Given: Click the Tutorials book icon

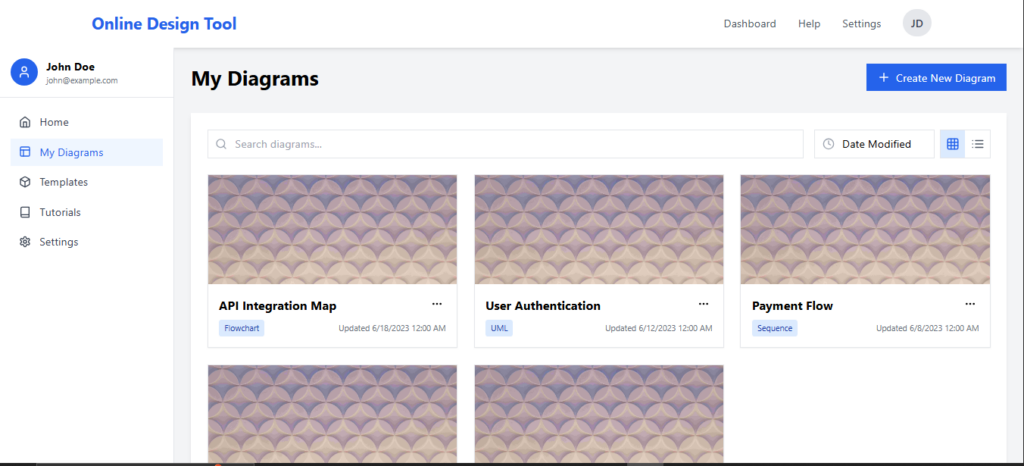Looking at the screenshot, I should 25,212.
